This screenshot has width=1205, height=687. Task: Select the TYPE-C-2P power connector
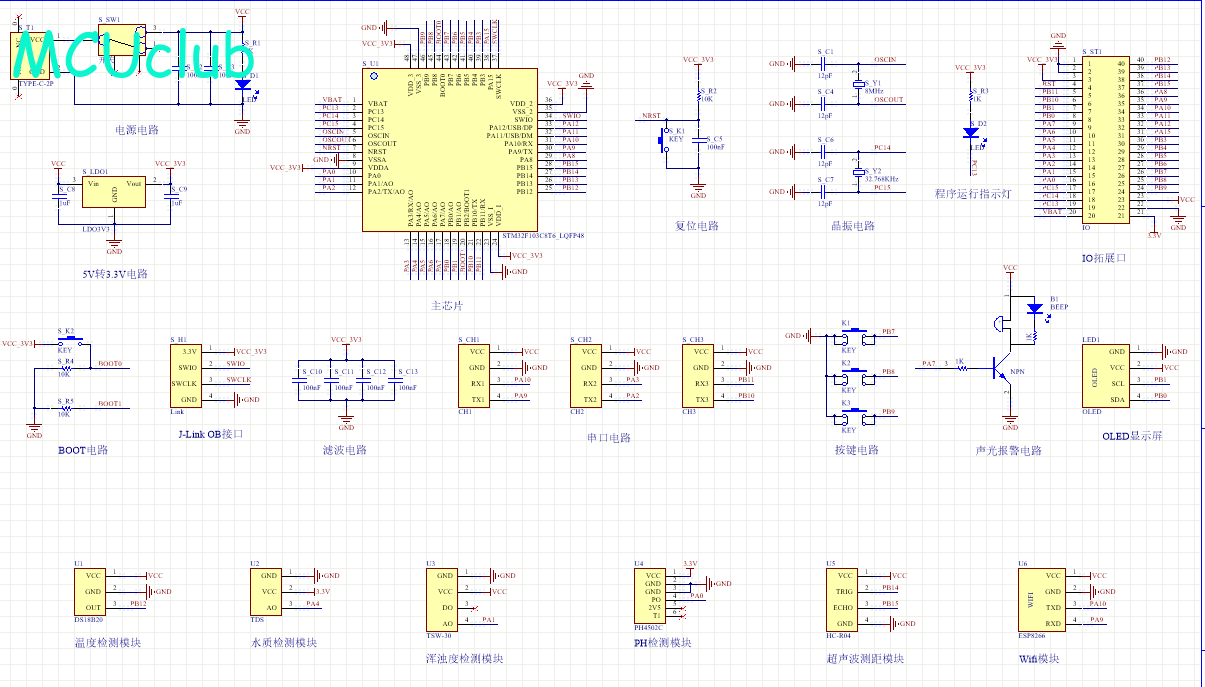click(x=27, y=55)
